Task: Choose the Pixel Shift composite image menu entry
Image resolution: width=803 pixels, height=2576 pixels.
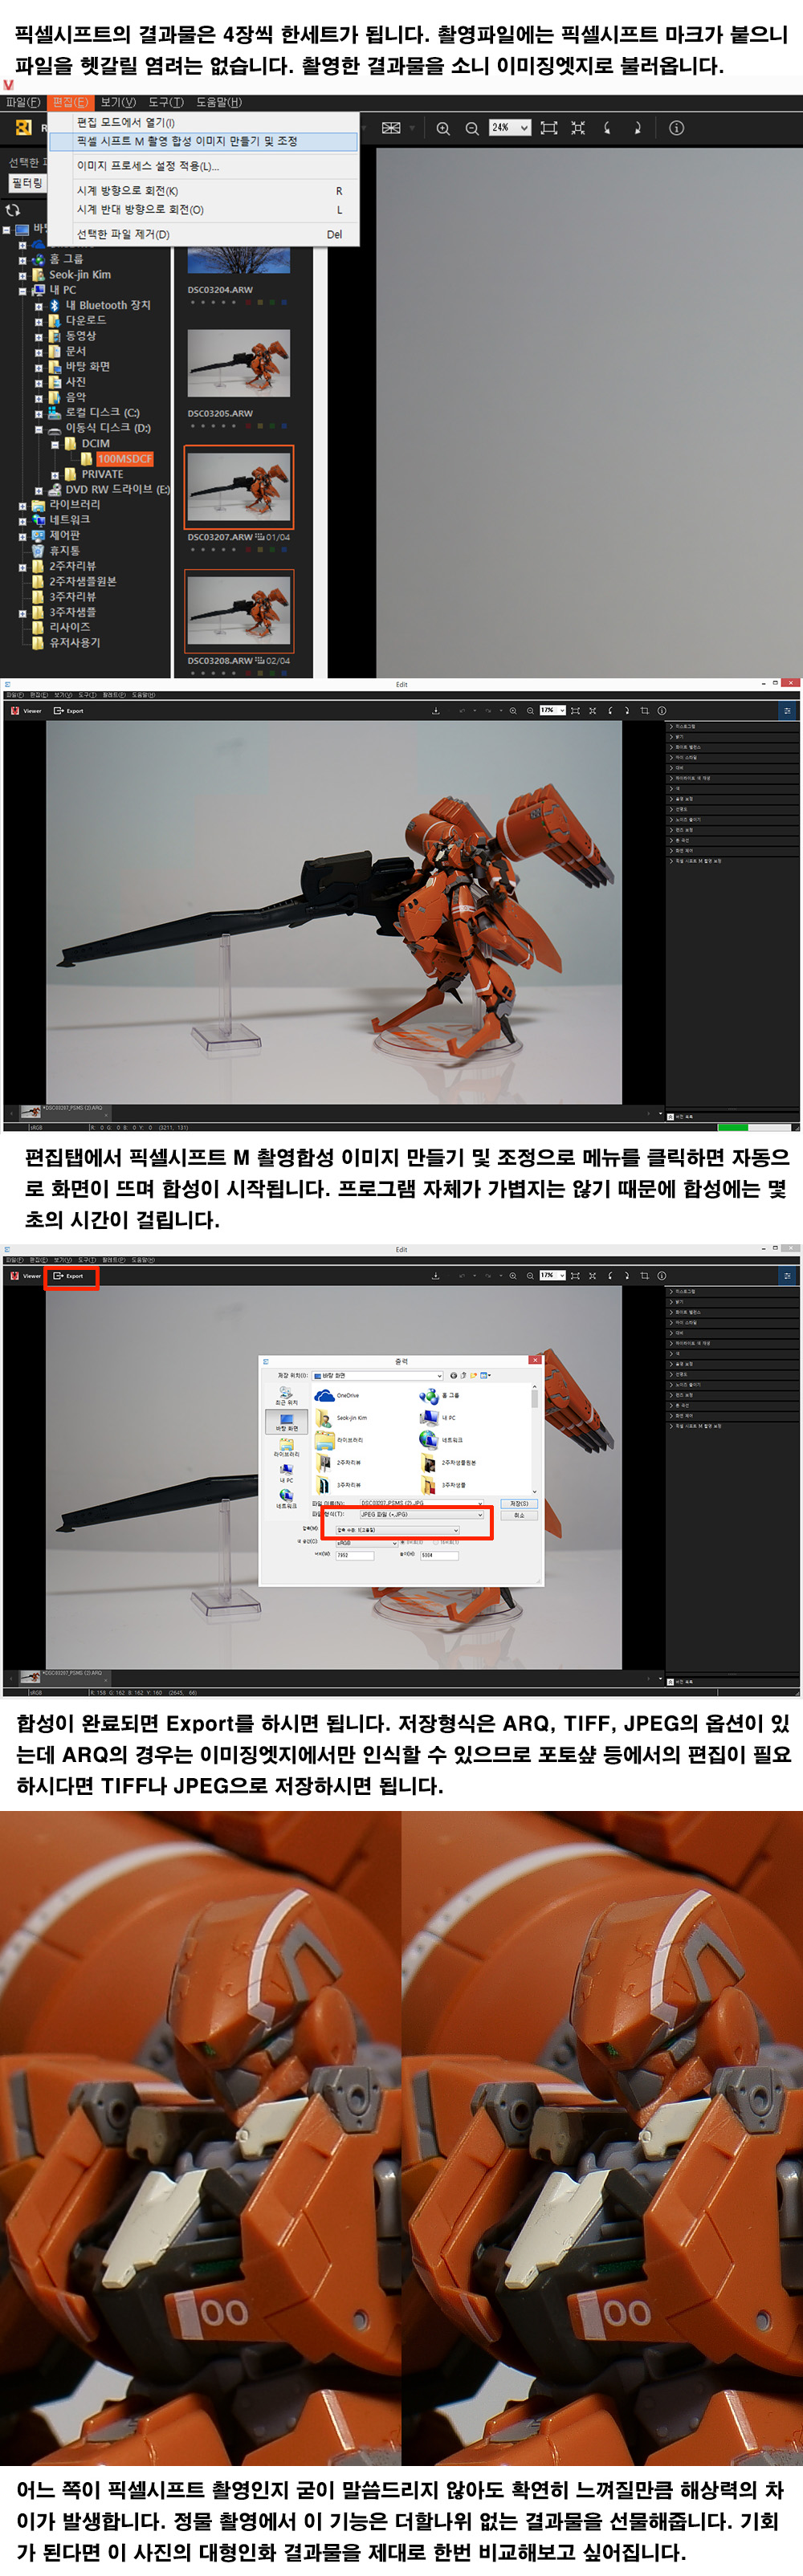Action: [187, 141]
